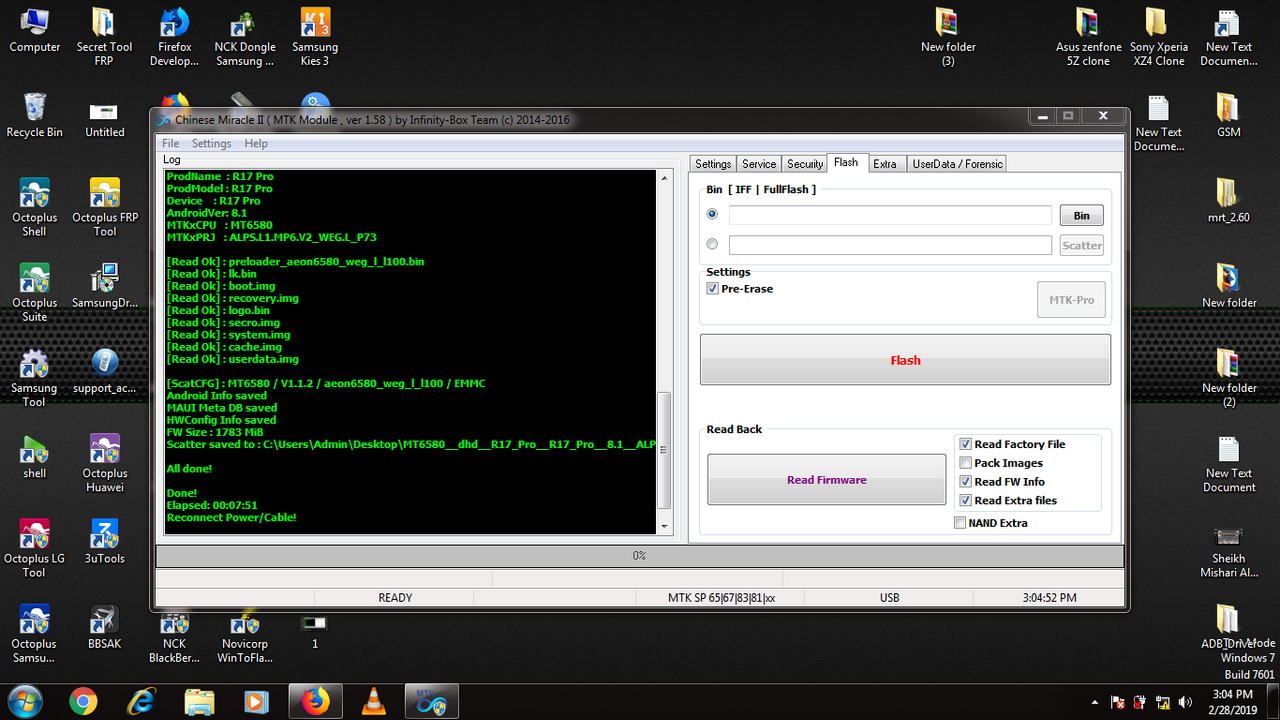Open Octoplus Suite shortcut
The width and height of the screenshot is (1280, 720).
pyautogui.click(x=35, y=293)
